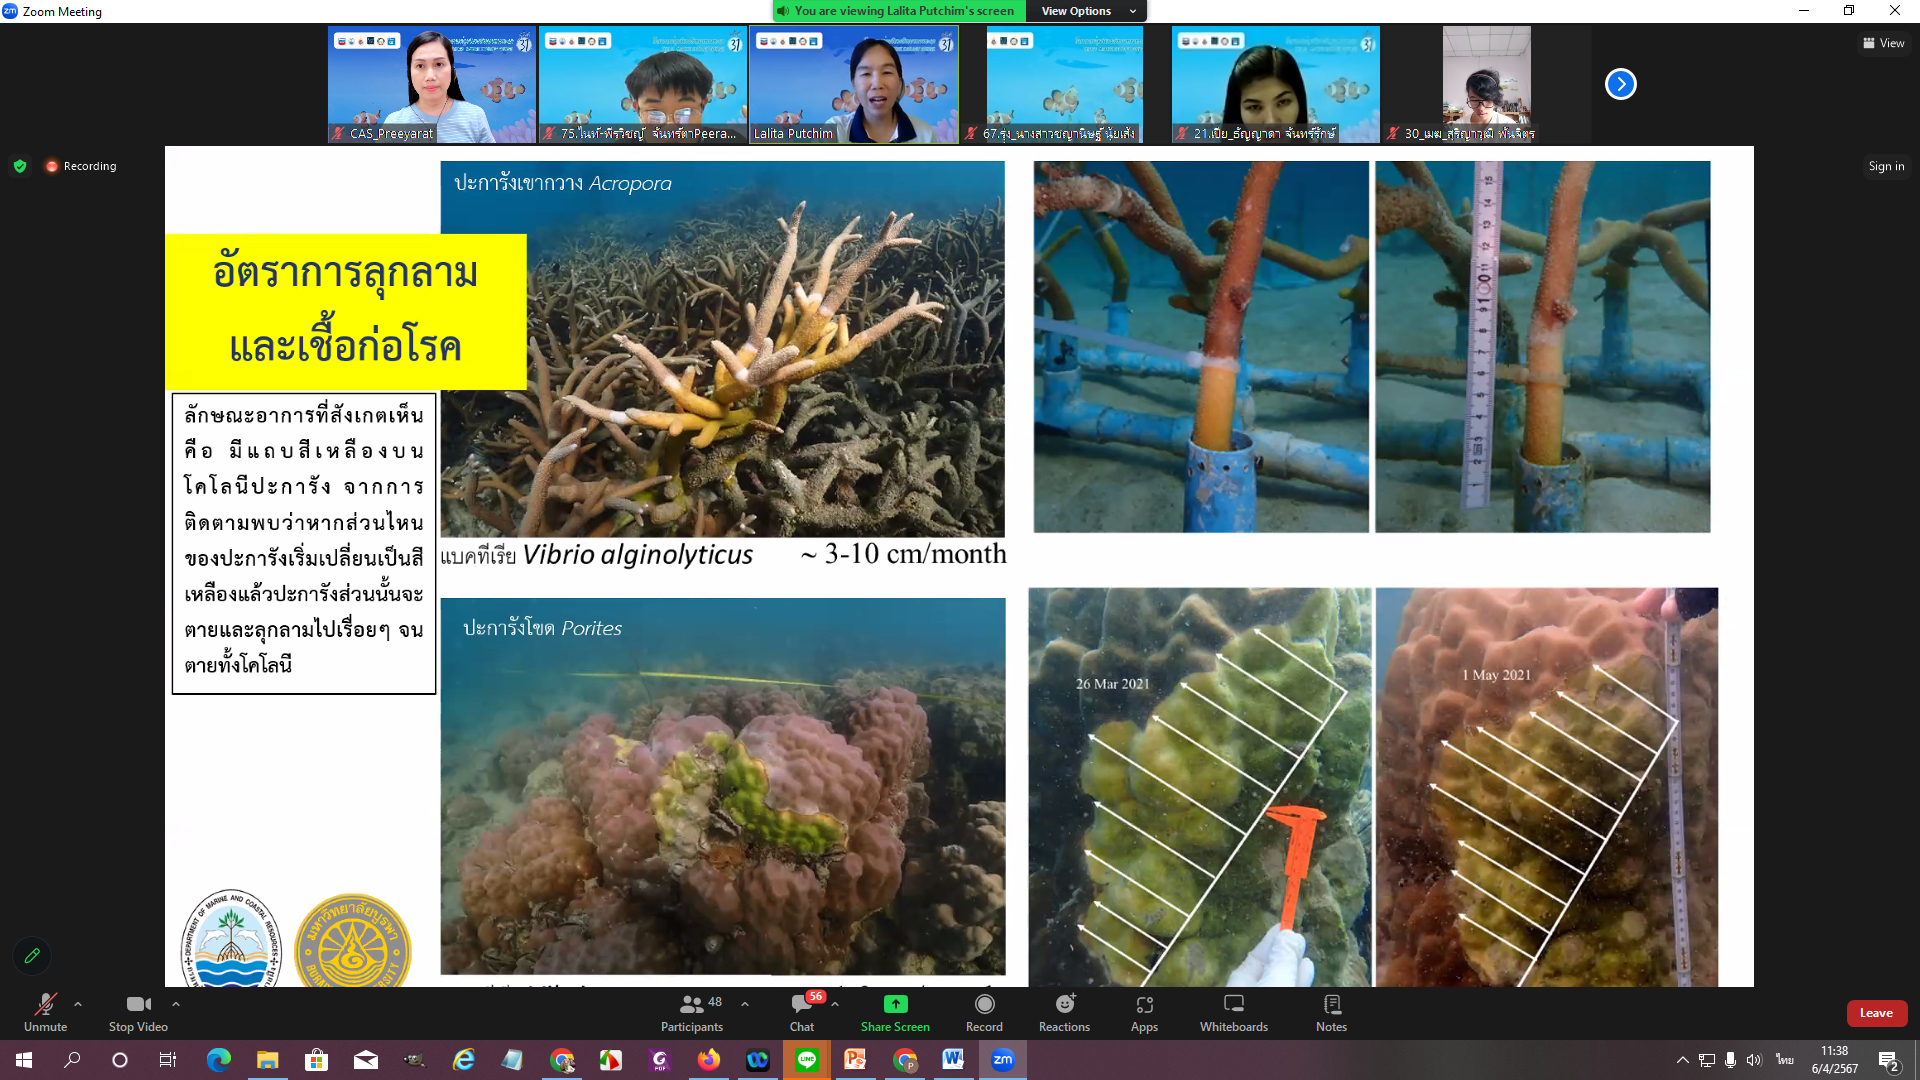This screenshot has height=1080, width=1920.
Task: Click the green encryption shield icon
Action: [x=20, y=166]
